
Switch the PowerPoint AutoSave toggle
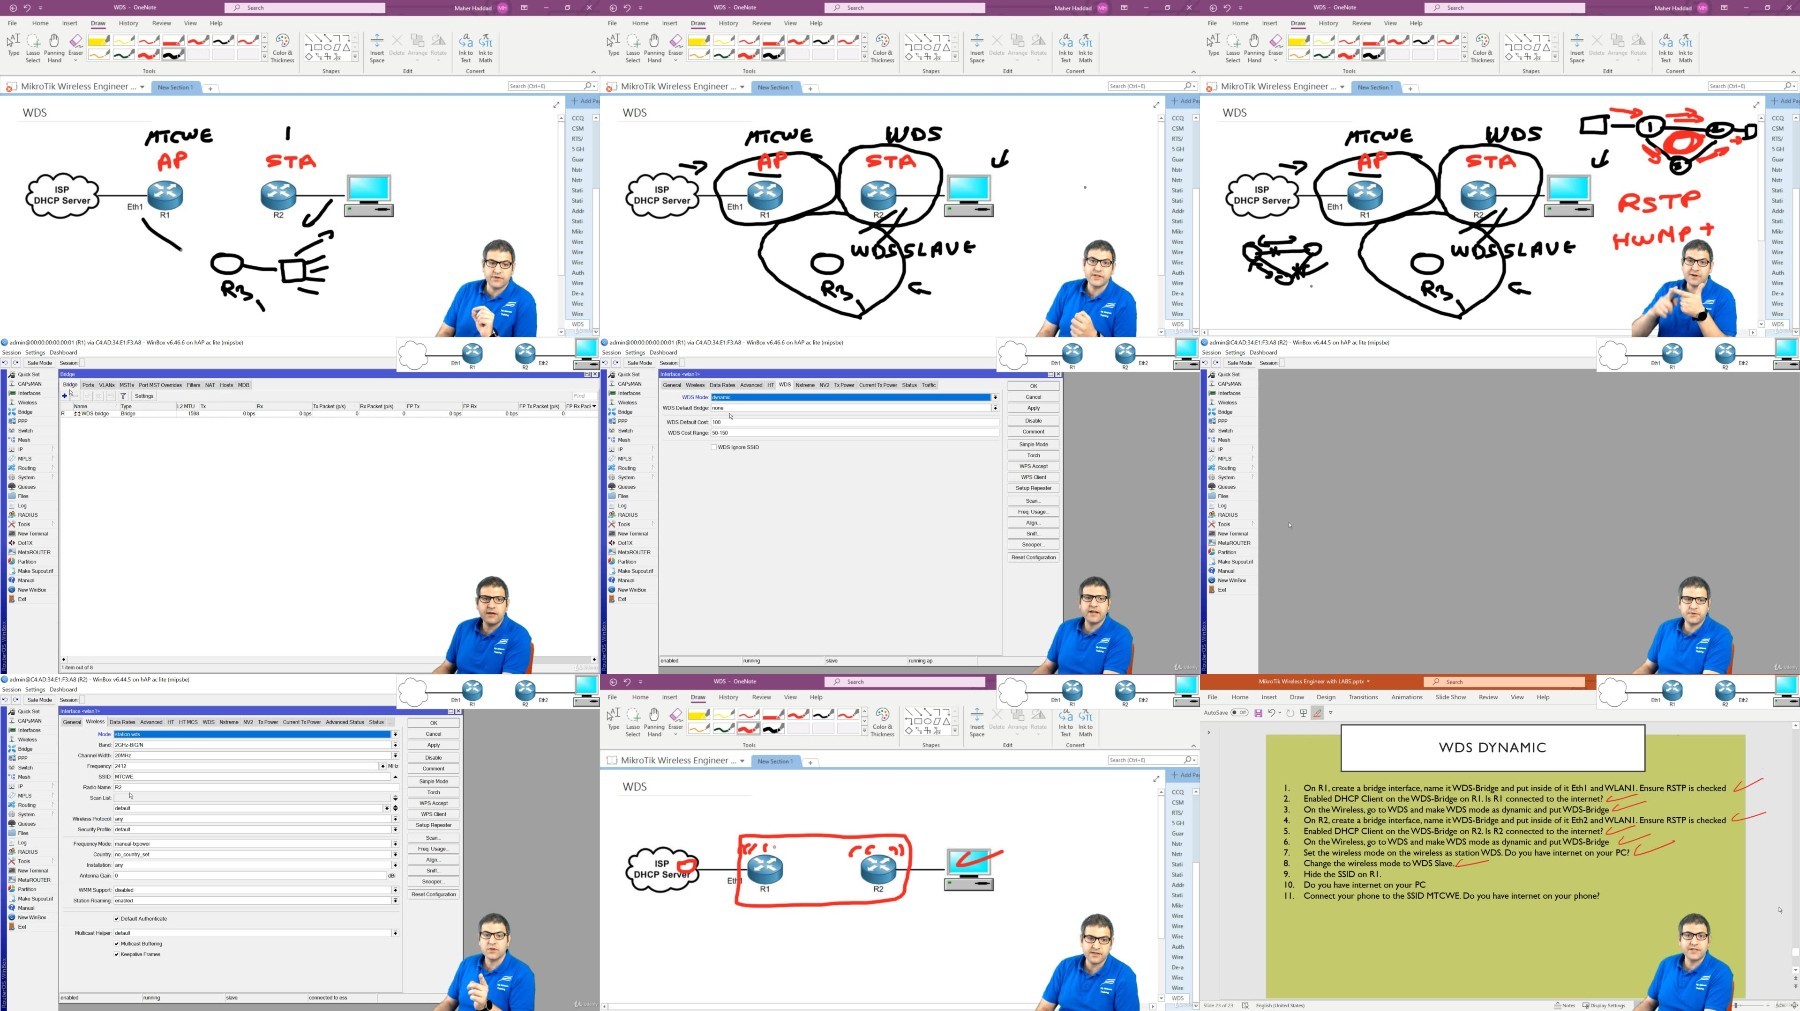[1240, 713]
